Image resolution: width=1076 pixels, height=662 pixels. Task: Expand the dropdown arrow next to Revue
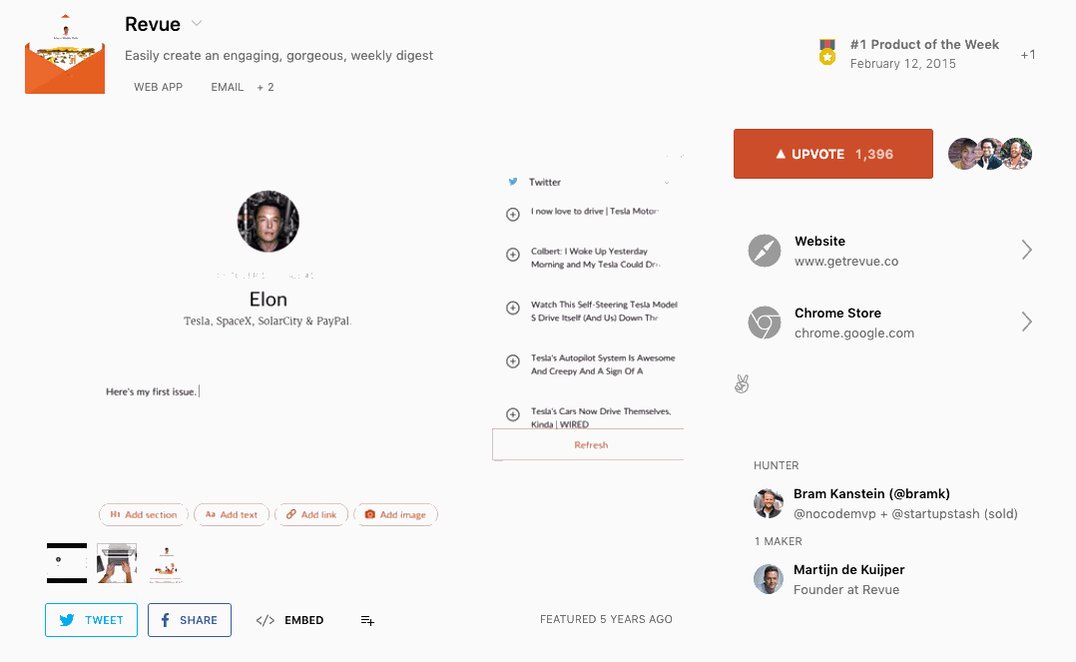(x=196, y=23)
